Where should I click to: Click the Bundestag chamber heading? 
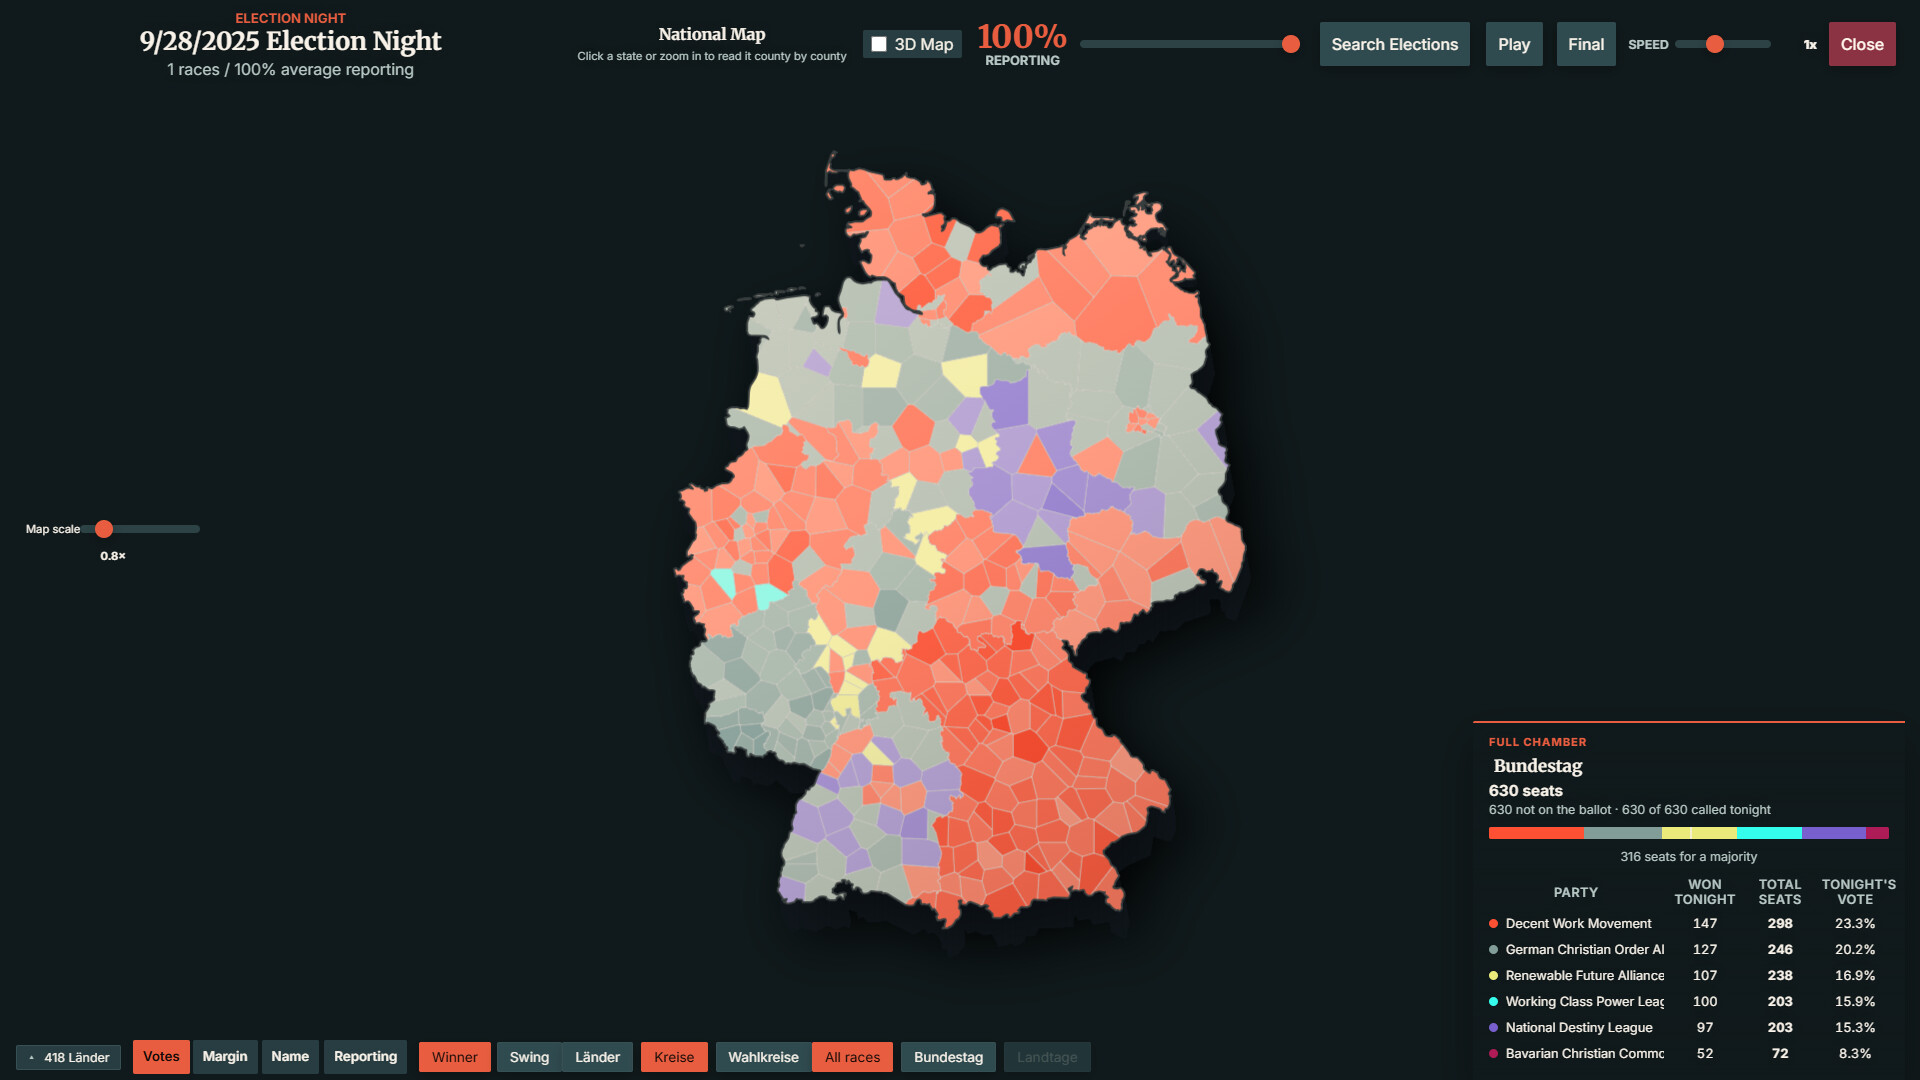[x=1538, y=766]
